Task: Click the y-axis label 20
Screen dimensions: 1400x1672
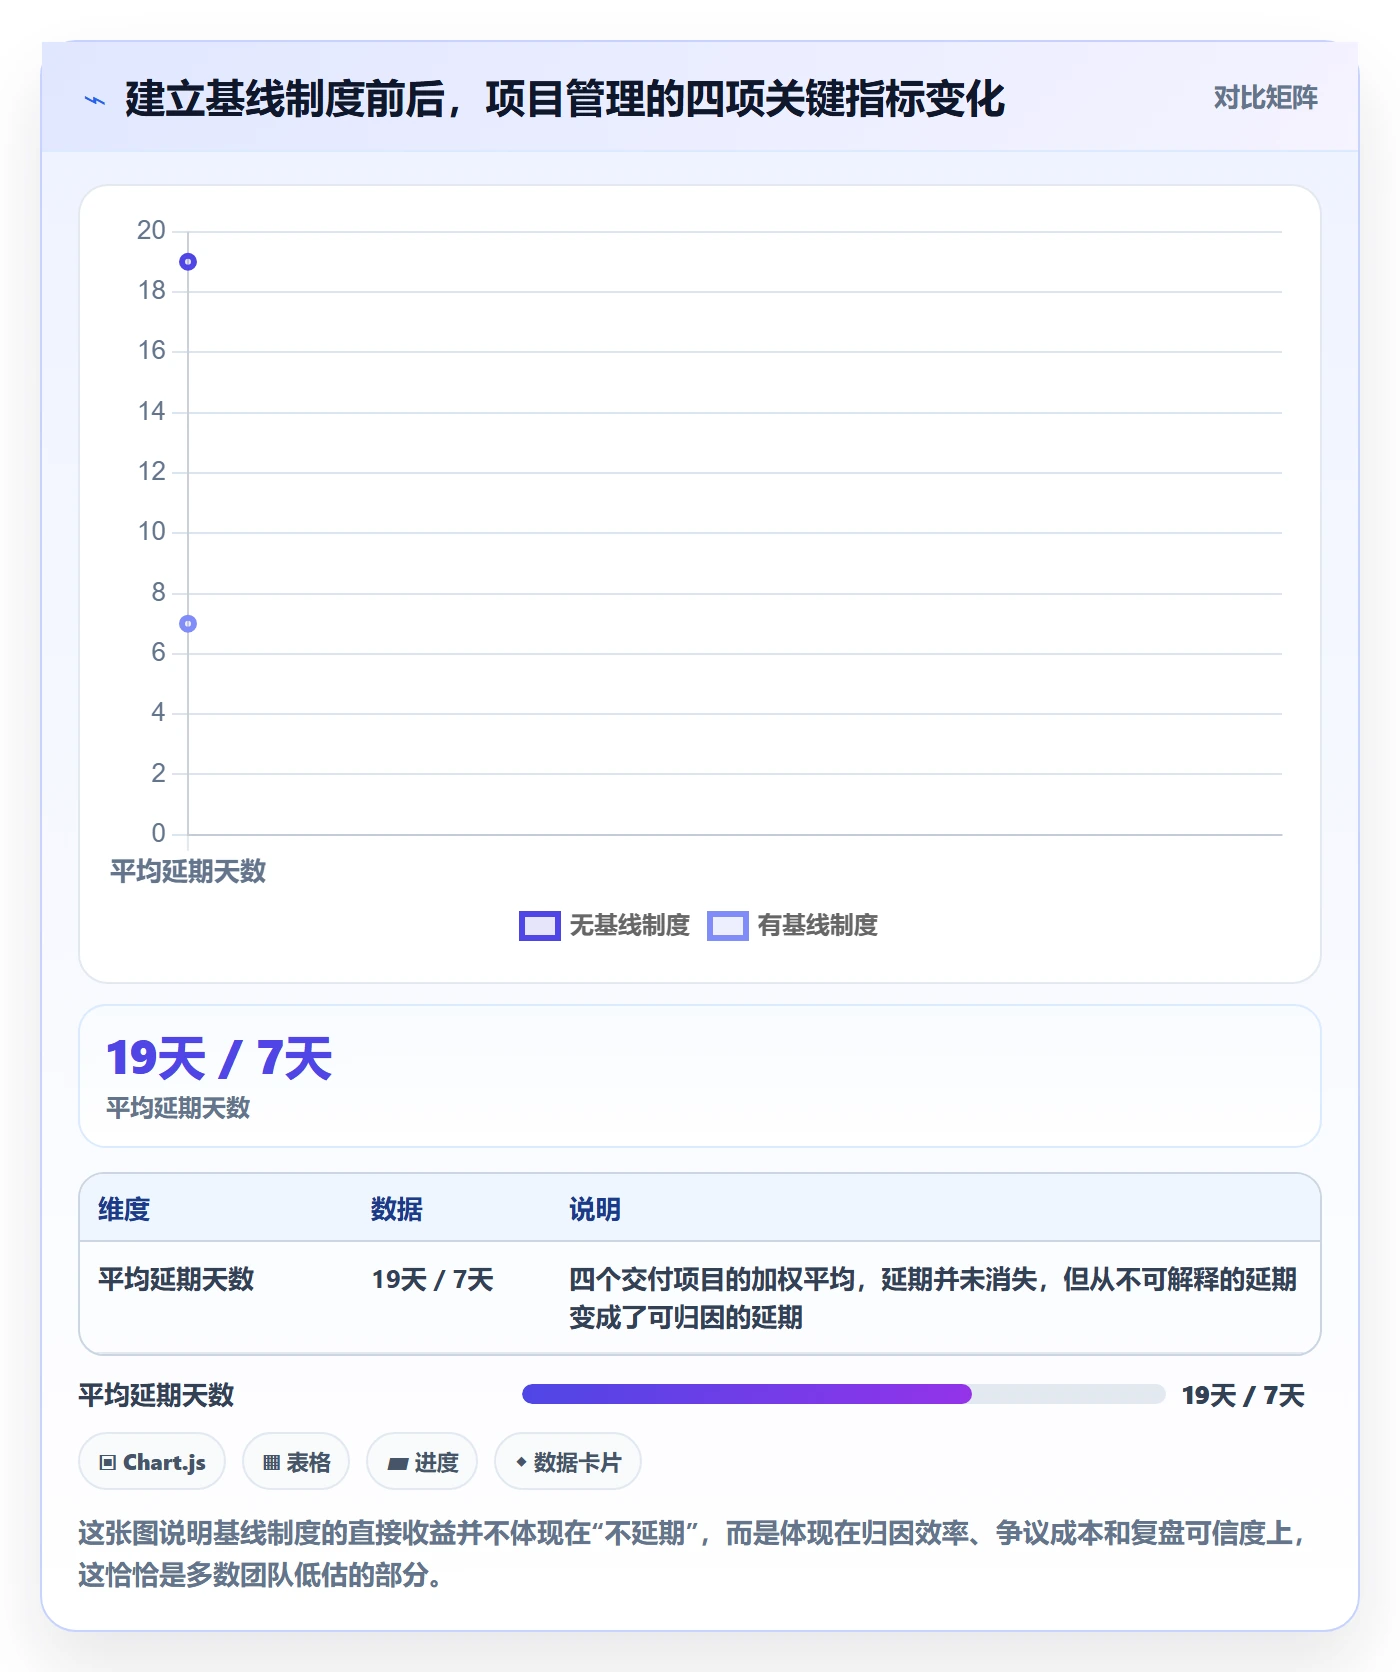Action: (151, 230)
